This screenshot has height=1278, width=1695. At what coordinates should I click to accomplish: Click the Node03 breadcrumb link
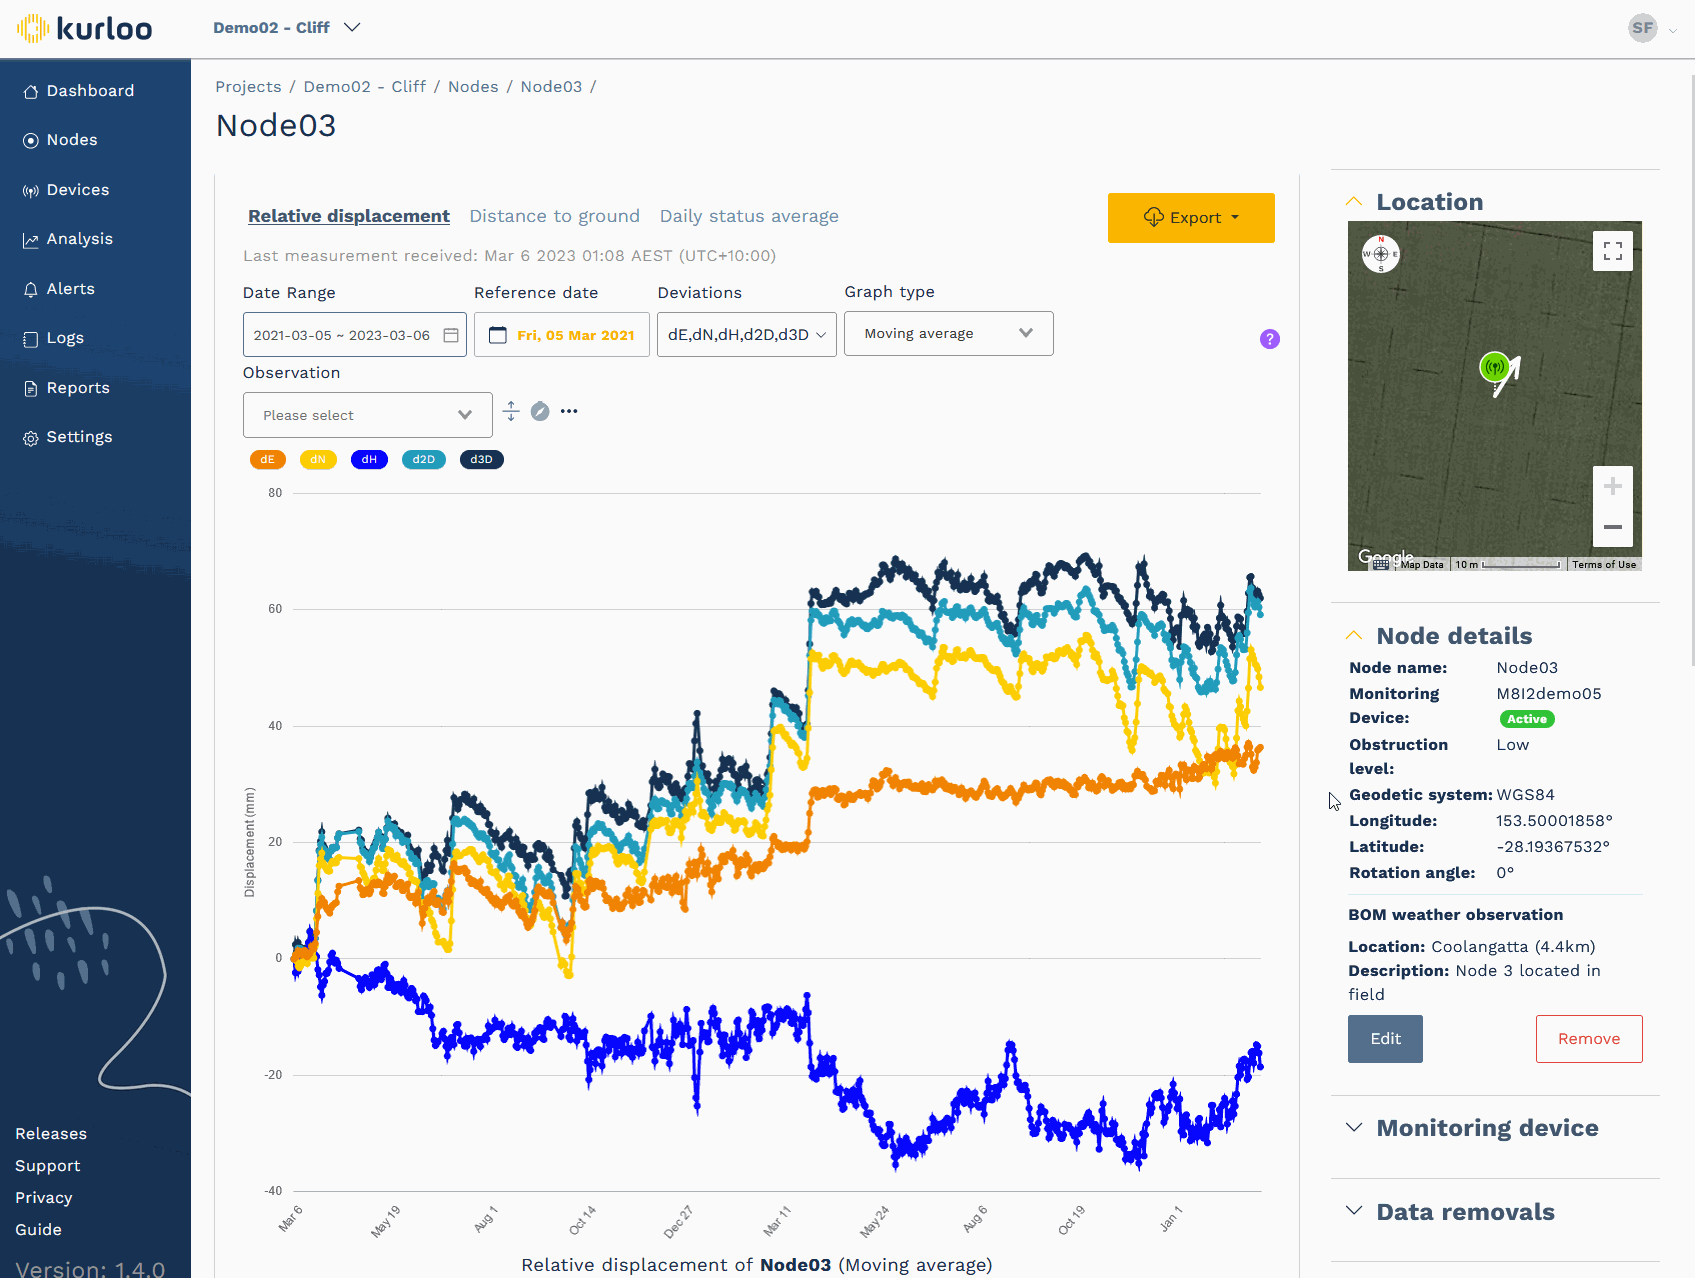pos(551,87)
